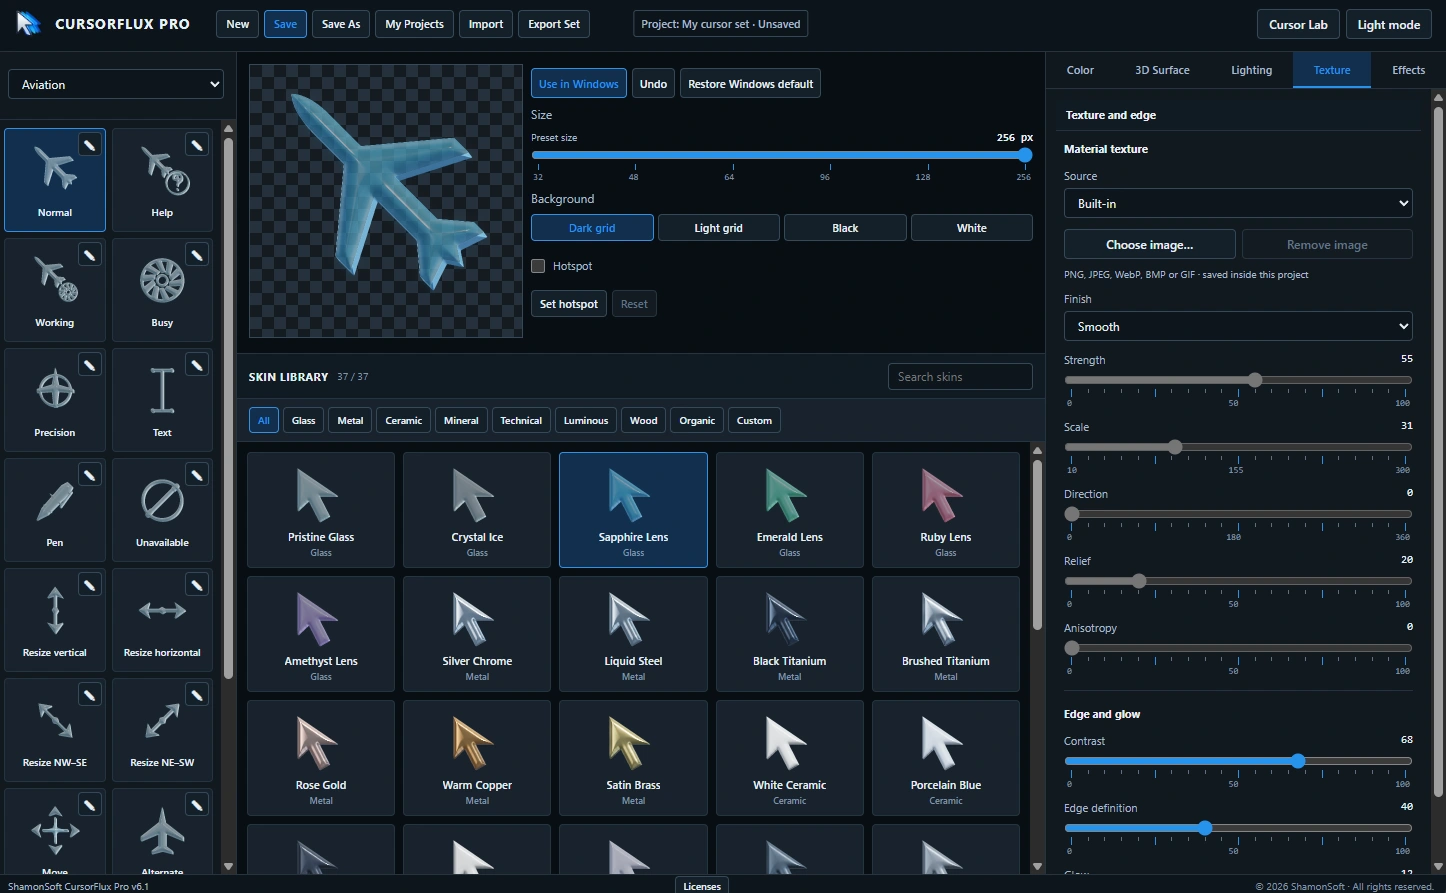Viewport: 1446px width, 893px height.
Task: Open the Effects tab
Action: click(x=1408, y=70)
